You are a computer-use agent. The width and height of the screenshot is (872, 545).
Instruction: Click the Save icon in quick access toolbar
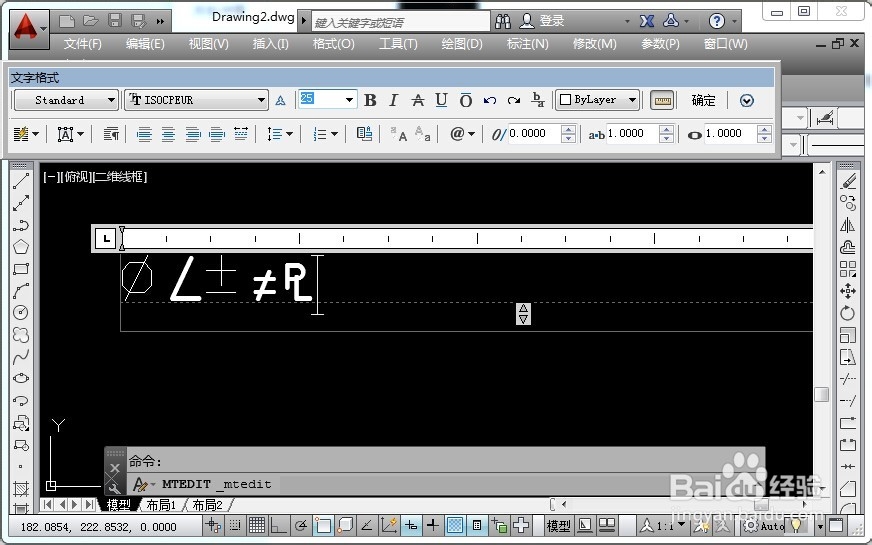coord(115,21)
